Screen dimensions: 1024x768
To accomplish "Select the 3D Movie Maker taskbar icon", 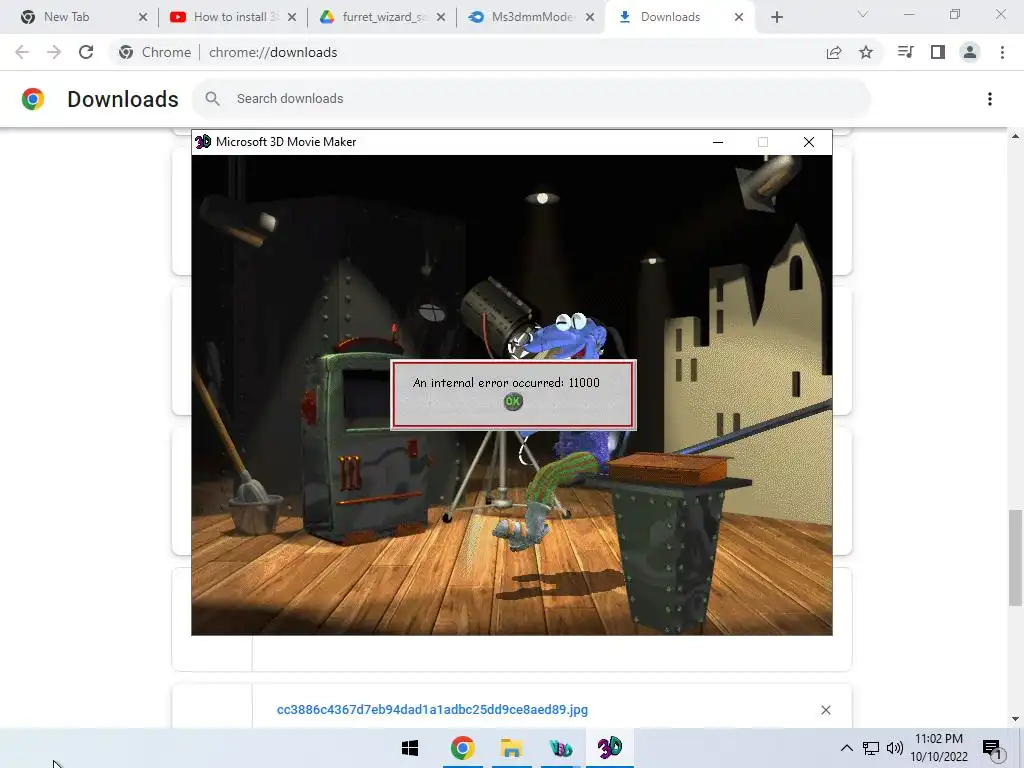I will click(x=609, y=748).
